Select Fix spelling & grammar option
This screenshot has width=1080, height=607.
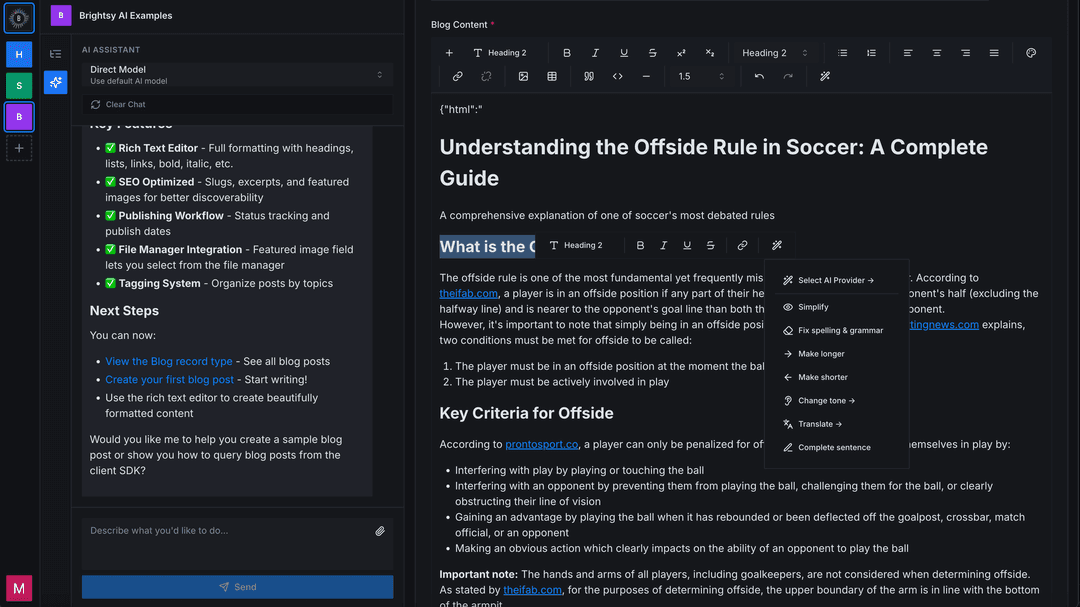(x=840, y=330)
